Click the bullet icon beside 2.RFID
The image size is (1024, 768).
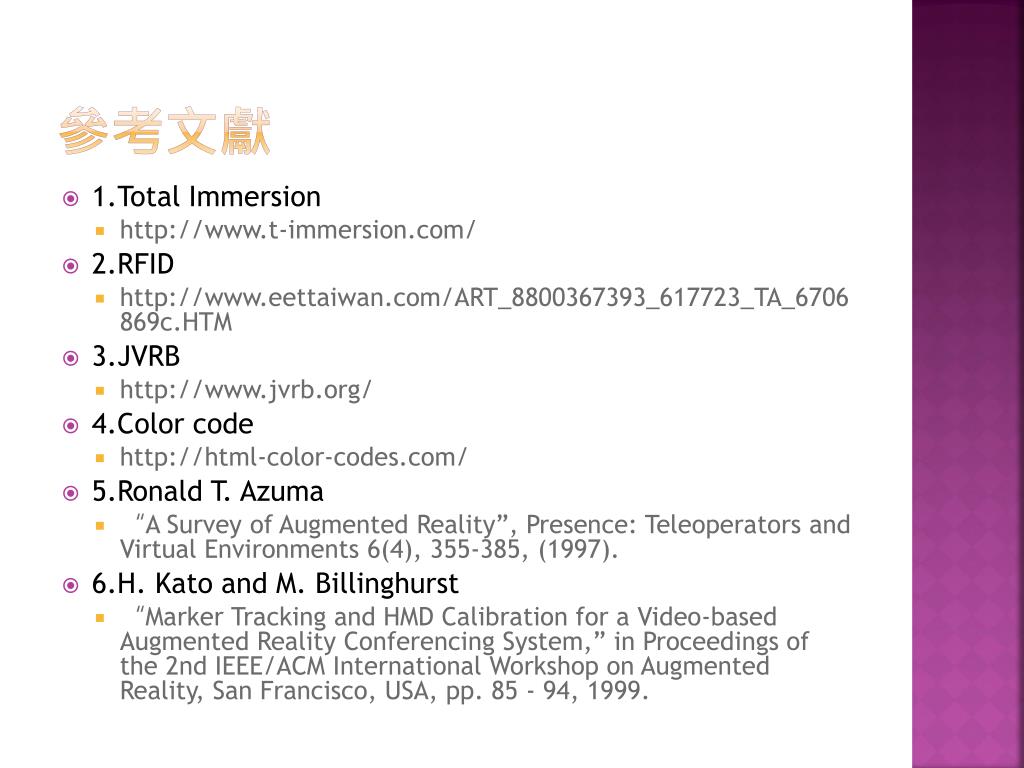tap(71, 266)
